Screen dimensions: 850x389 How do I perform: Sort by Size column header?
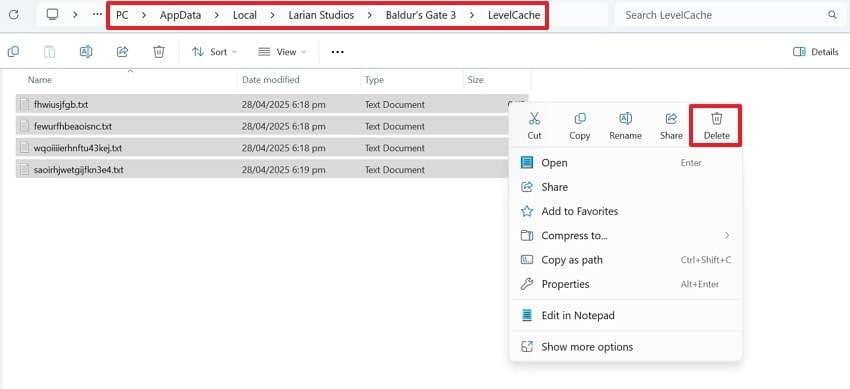(x=475, y=80)
